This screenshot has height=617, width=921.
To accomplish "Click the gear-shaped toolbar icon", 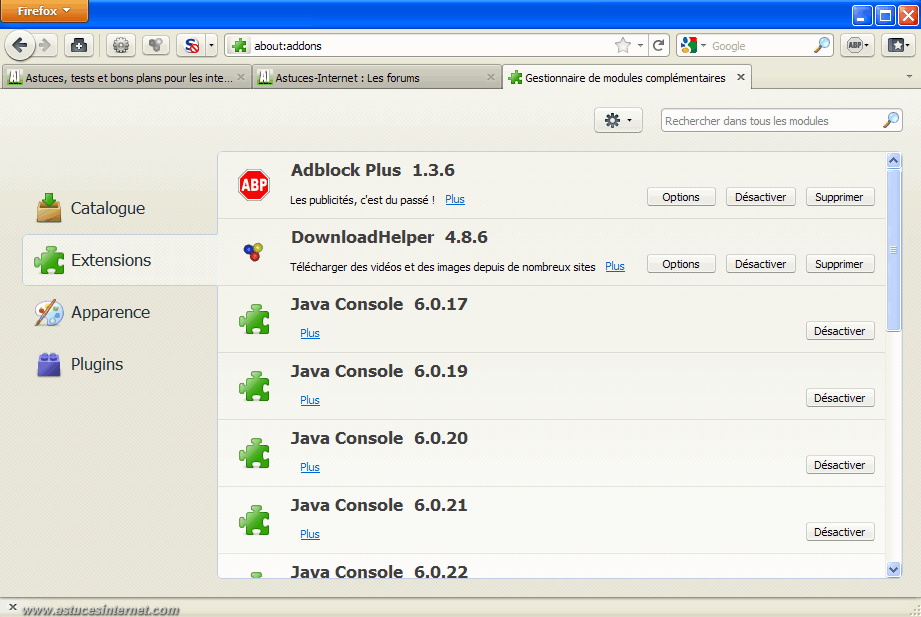I will click(120, 45).
